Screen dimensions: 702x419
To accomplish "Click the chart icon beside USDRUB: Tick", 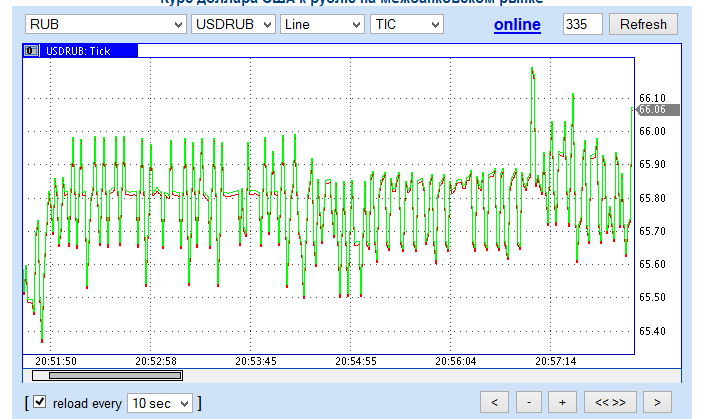I will pyautogui.click(x=31, y=51).
